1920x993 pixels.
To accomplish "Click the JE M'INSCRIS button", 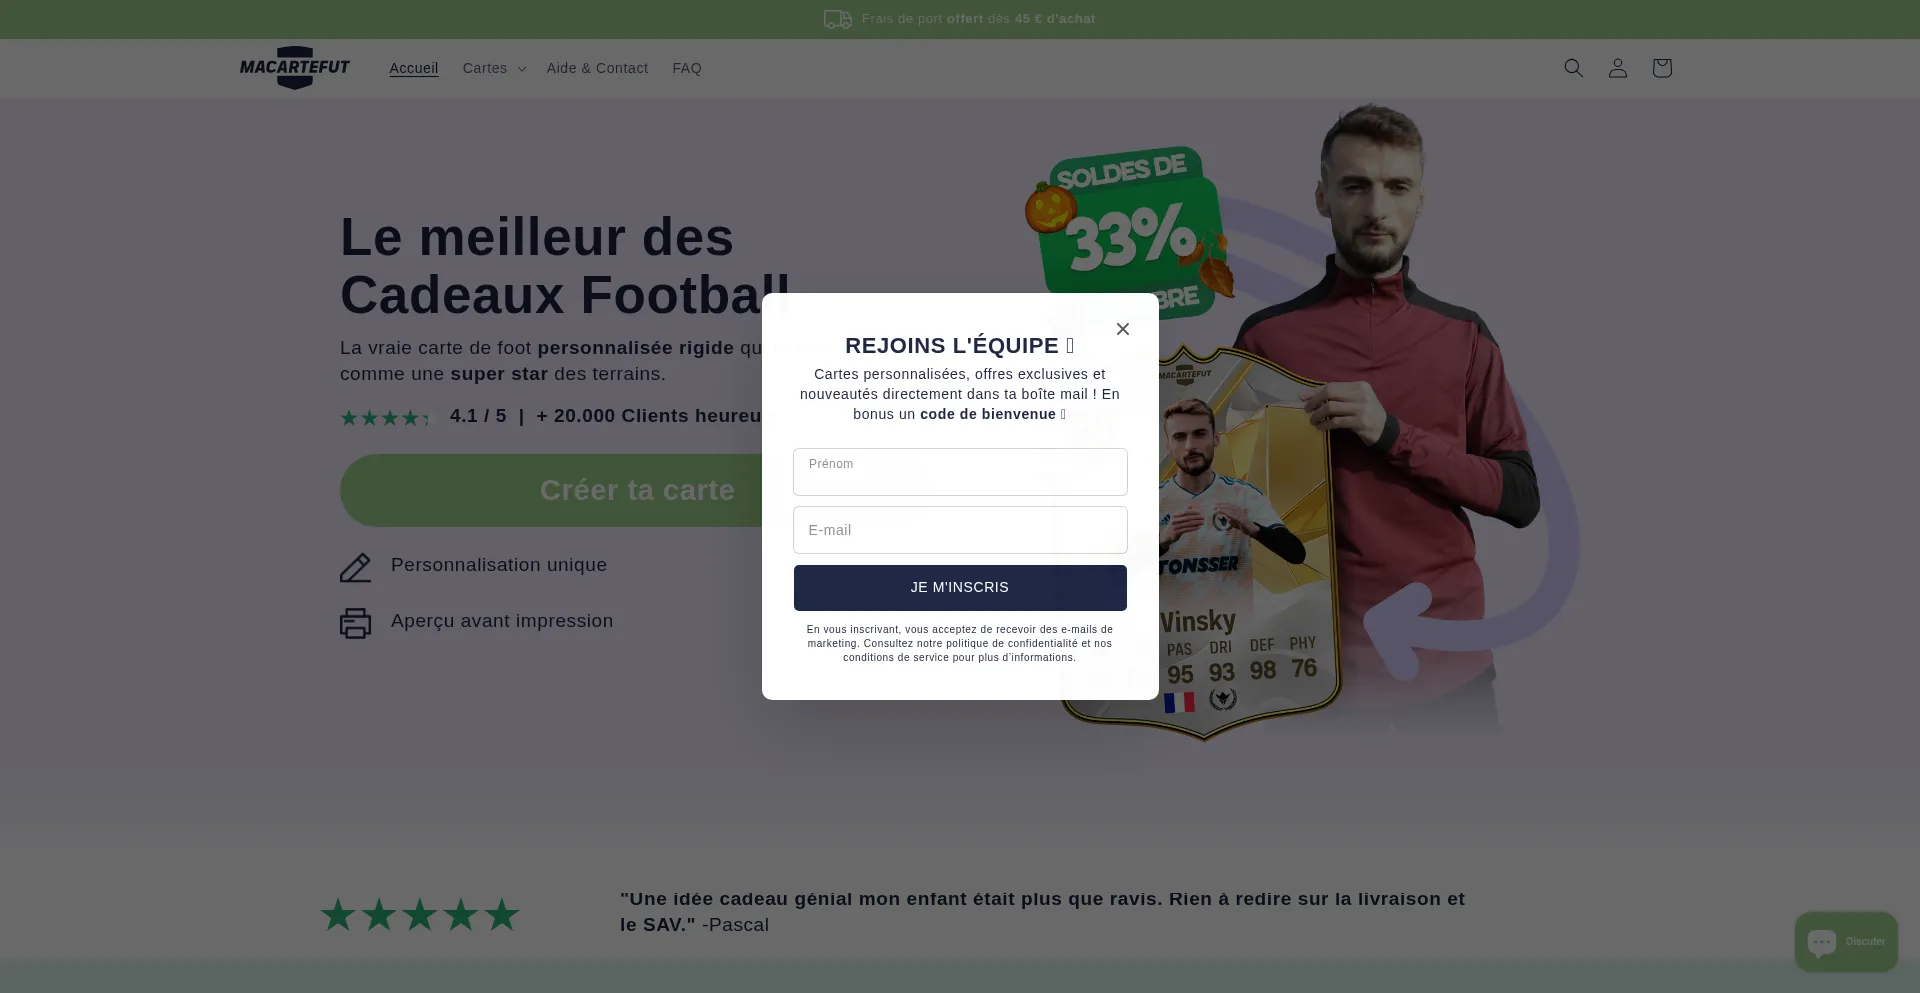I will point(960,588).
